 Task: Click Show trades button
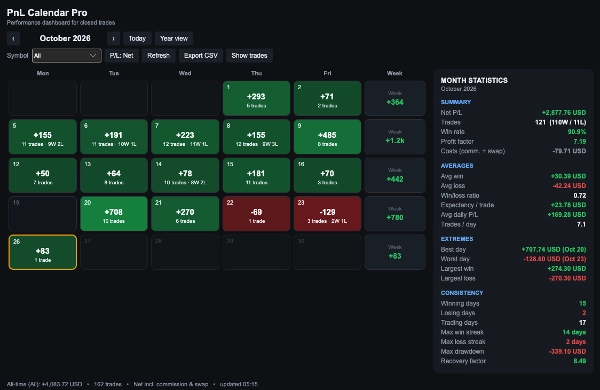[249, 55]
